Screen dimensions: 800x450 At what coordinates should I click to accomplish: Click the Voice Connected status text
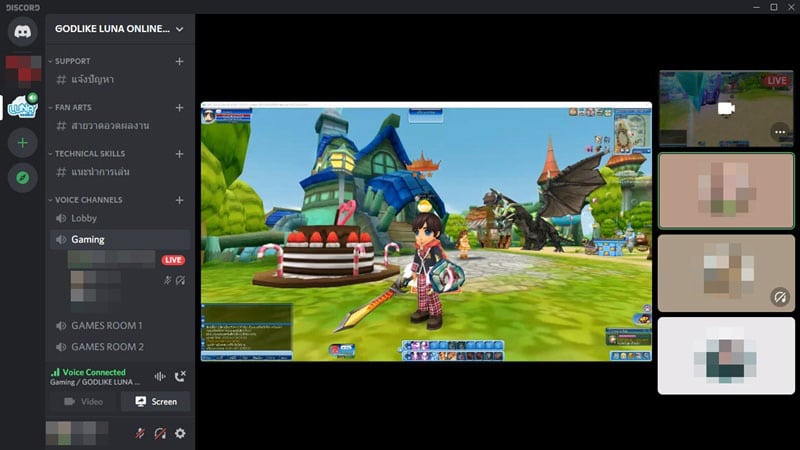point(94,372)
